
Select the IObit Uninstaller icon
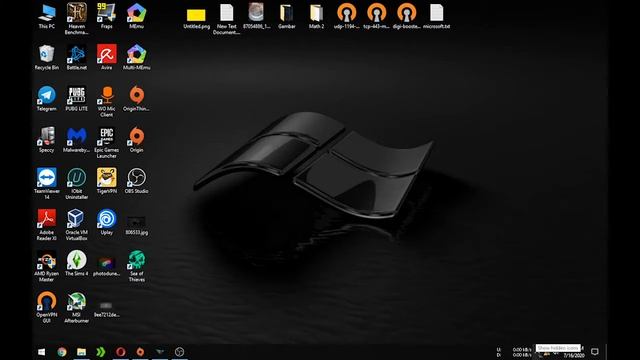click(76, 184)
